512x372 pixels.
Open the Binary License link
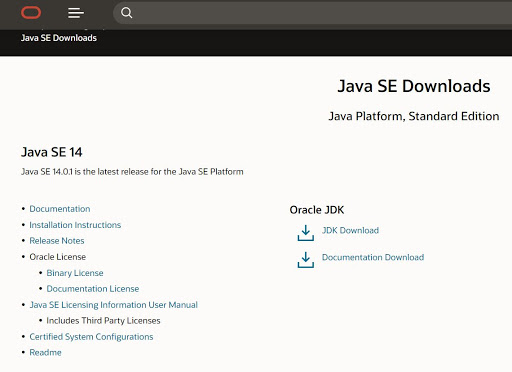point(75,273)
